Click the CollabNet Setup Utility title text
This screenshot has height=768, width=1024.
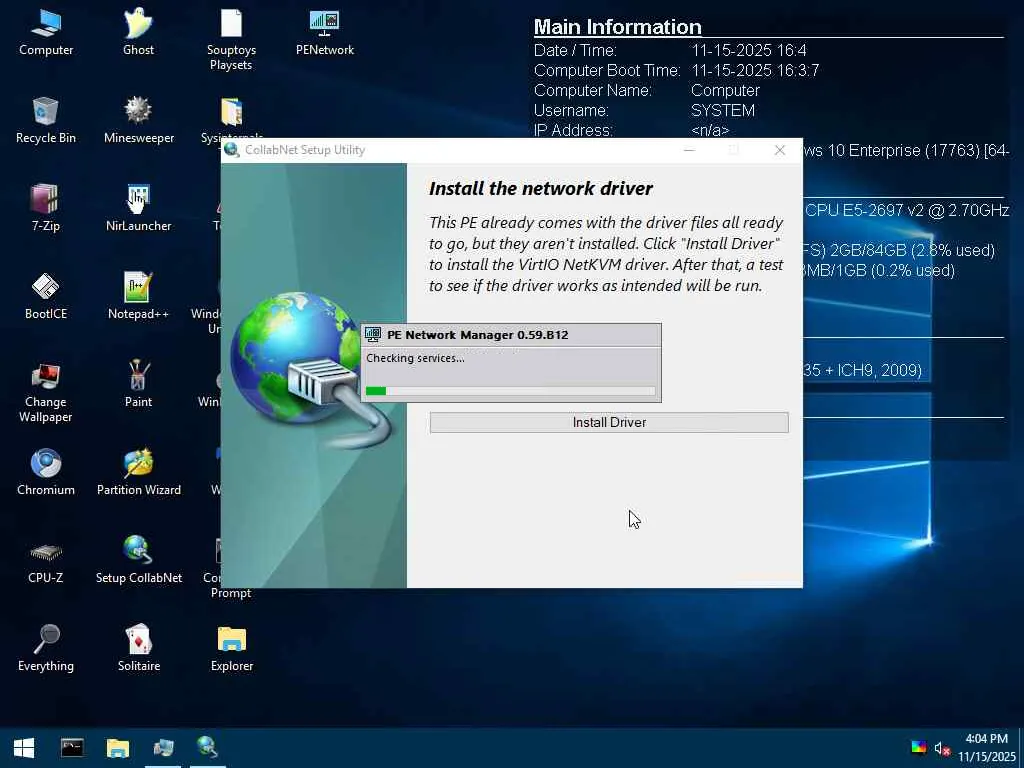pyautogui.click(x=304, y=150)
